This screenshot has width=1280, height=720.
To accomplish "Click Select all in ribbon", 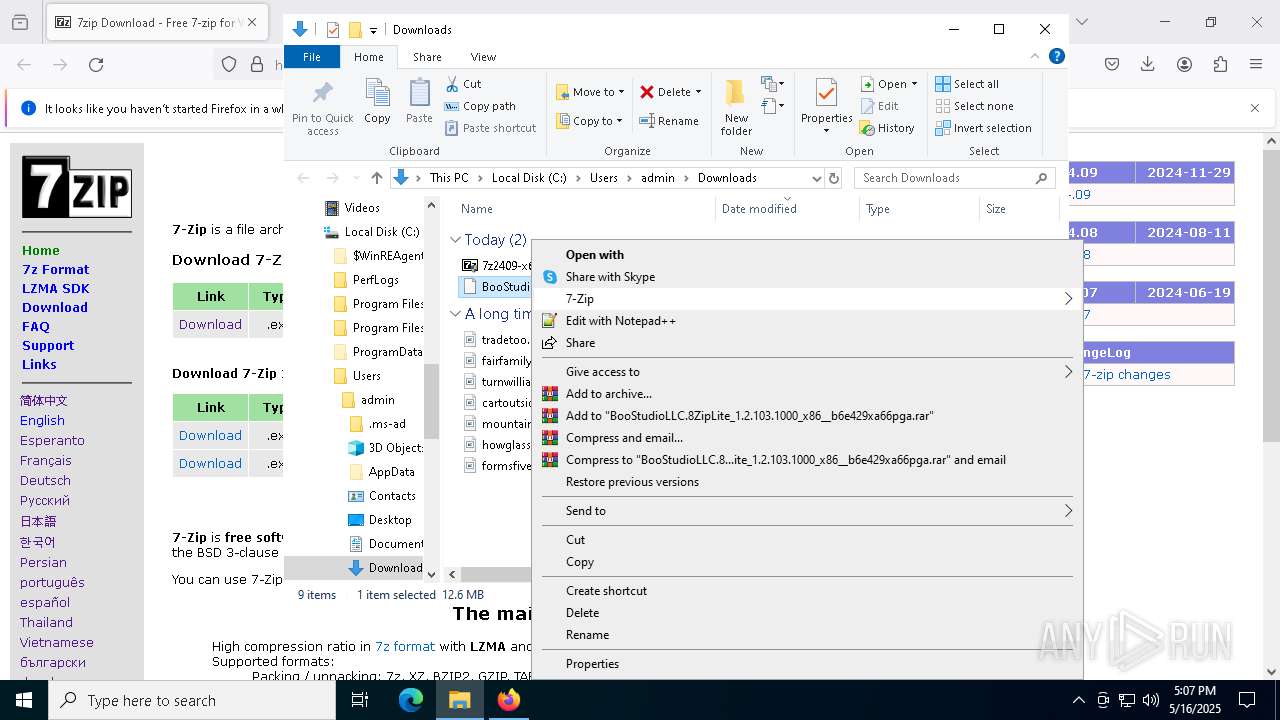I will click(967, 84).
